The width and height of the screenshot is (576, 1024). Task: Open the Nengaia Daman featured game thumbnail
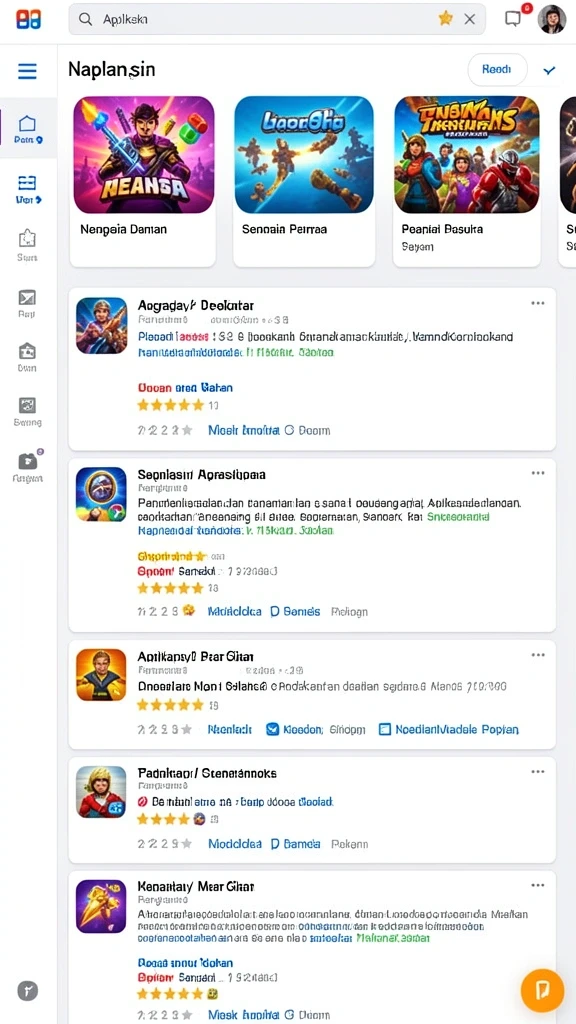[144, 155]
